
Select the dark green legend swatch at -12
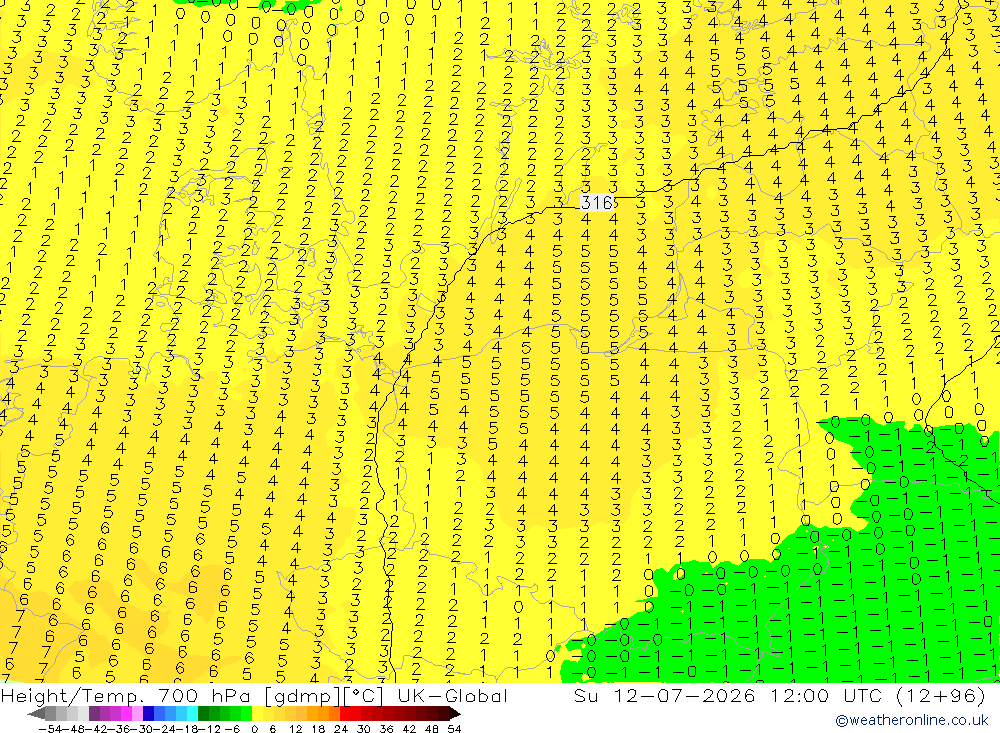click(x=203, y=714)
